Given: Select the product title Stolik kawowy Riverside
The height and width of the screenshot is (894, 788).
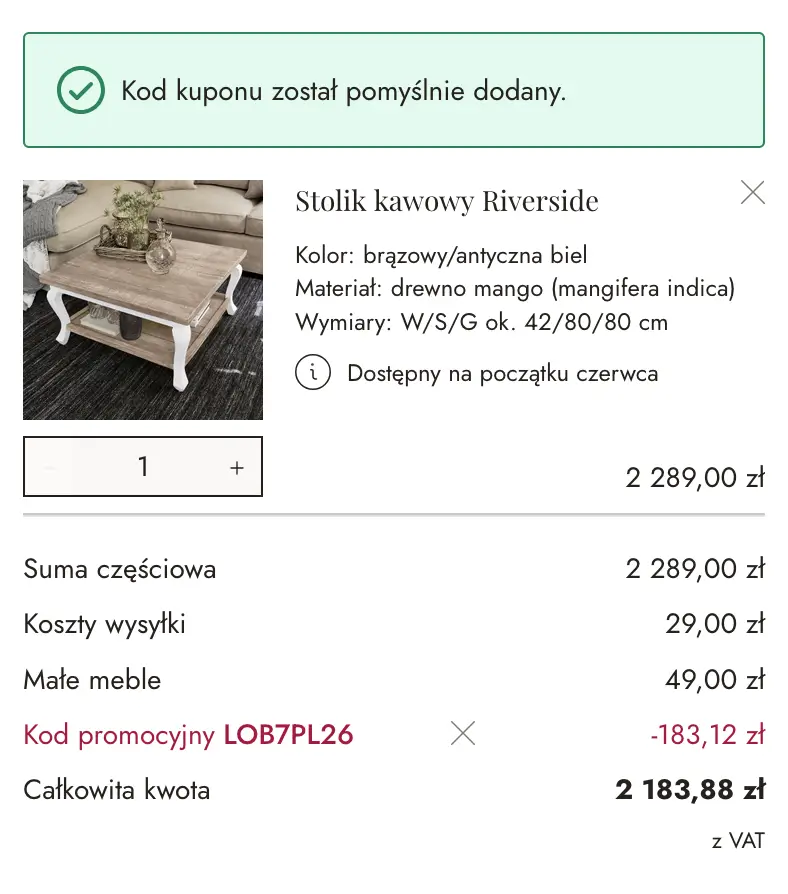Looking at the screenshot, I should pos(447,201).
